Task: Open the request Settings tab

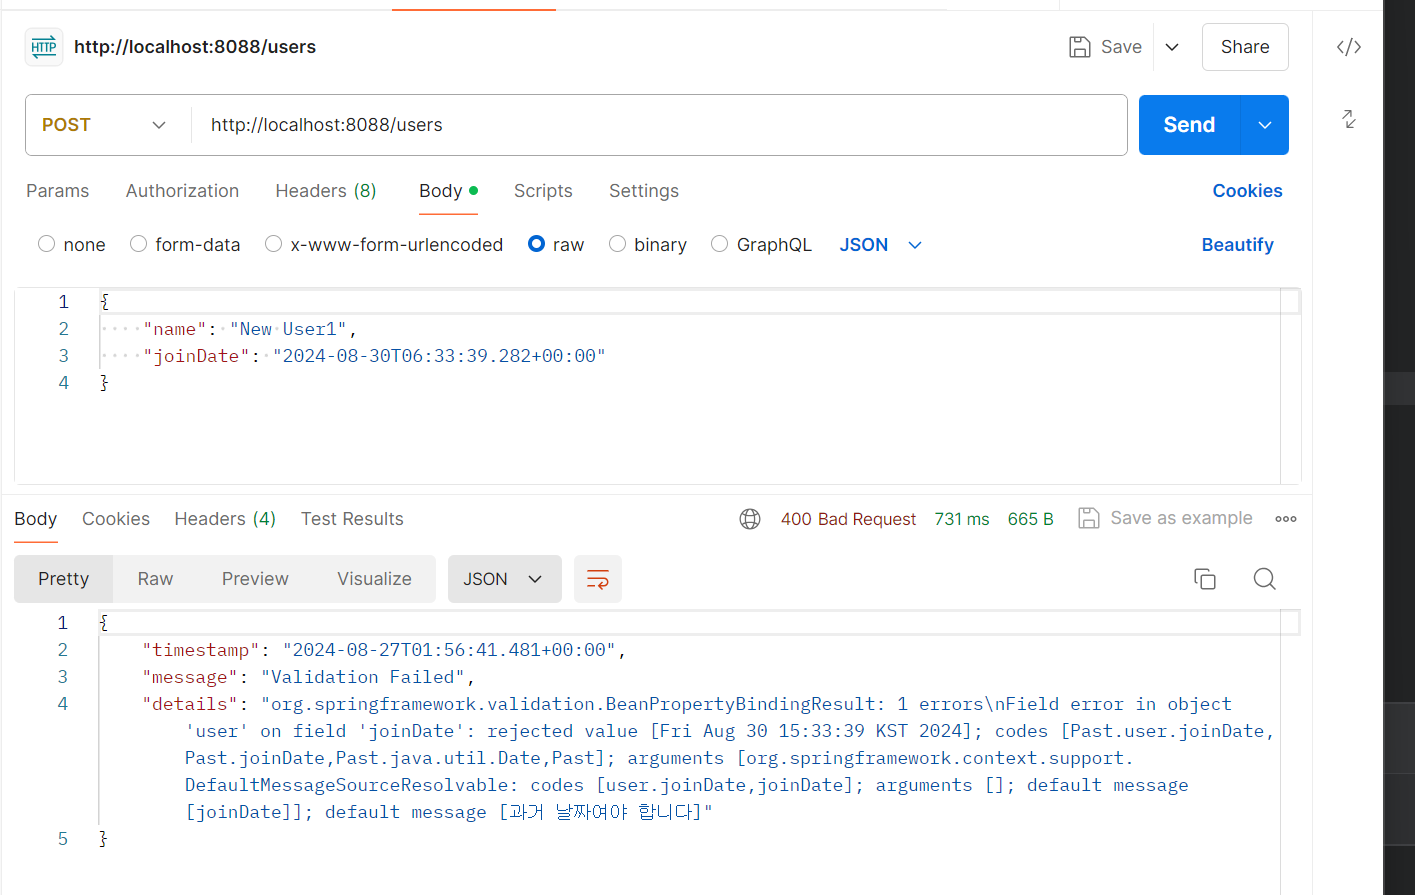Action: (644, 191)
